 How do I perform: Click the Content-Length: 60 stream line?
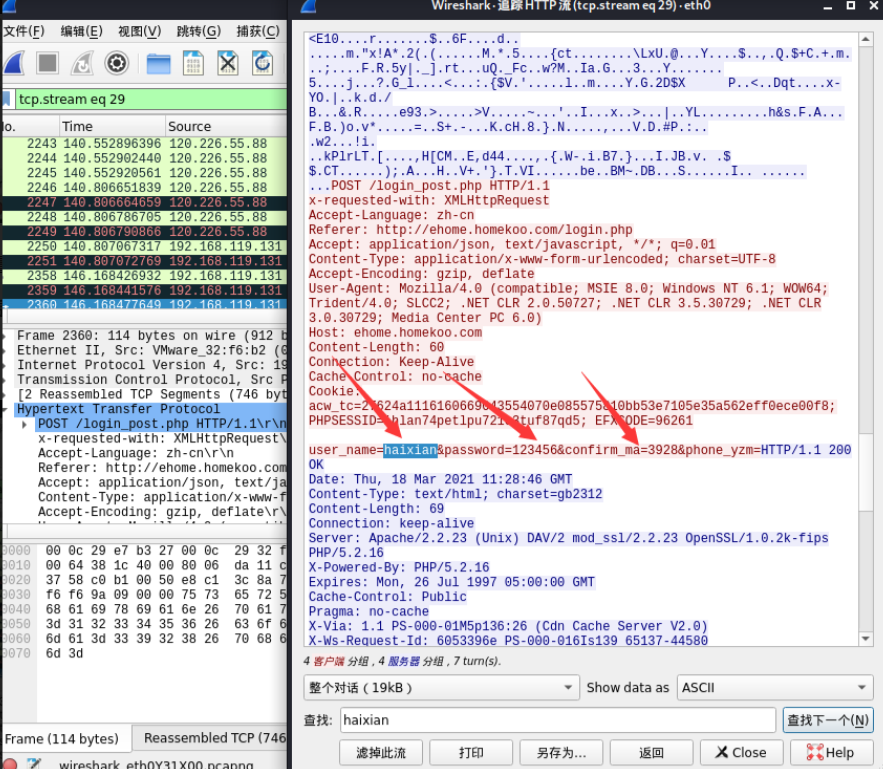pos(376,347)
